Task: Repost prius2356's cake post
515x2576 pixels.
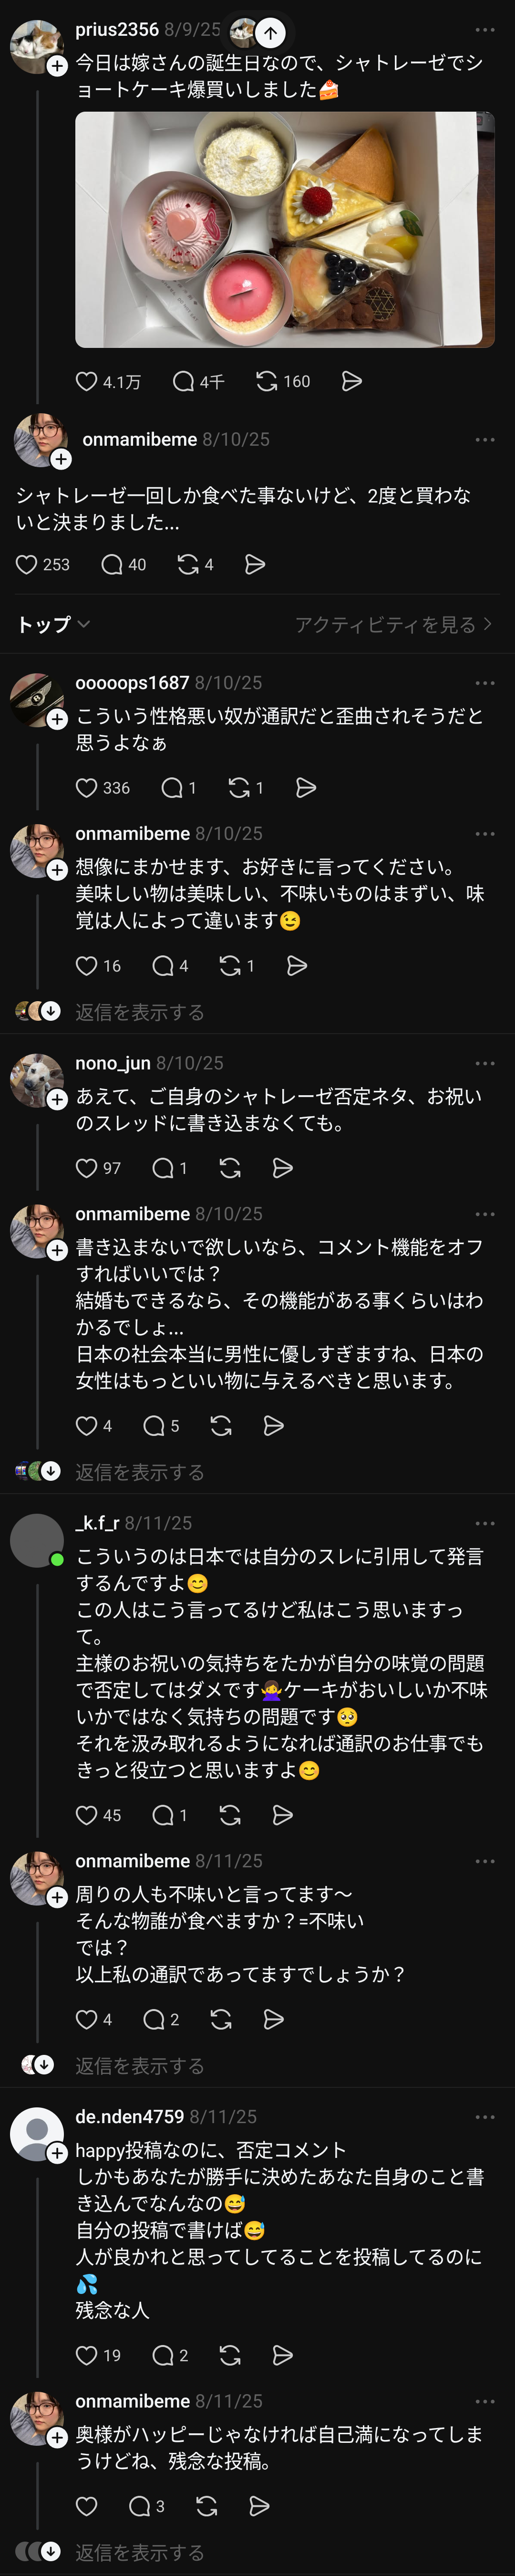Action: point(267,381)
